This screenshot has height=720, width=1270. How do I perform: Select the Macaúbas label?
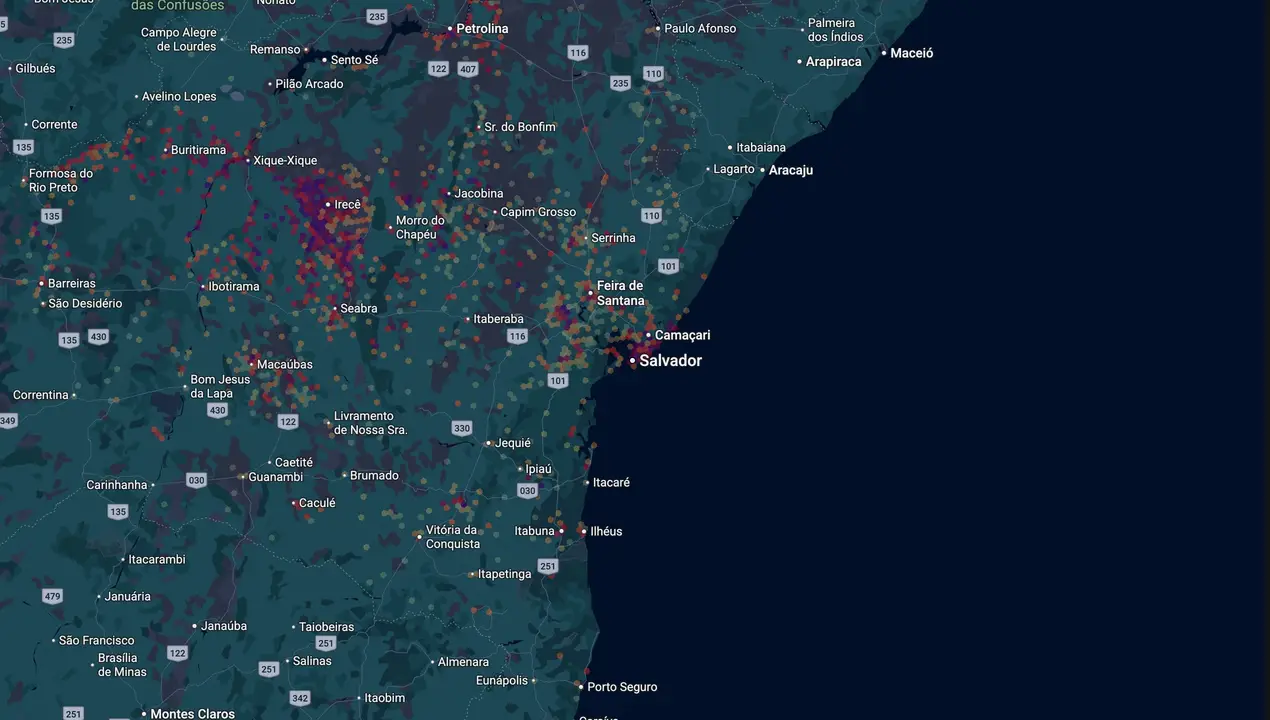[x=285, y=365]
